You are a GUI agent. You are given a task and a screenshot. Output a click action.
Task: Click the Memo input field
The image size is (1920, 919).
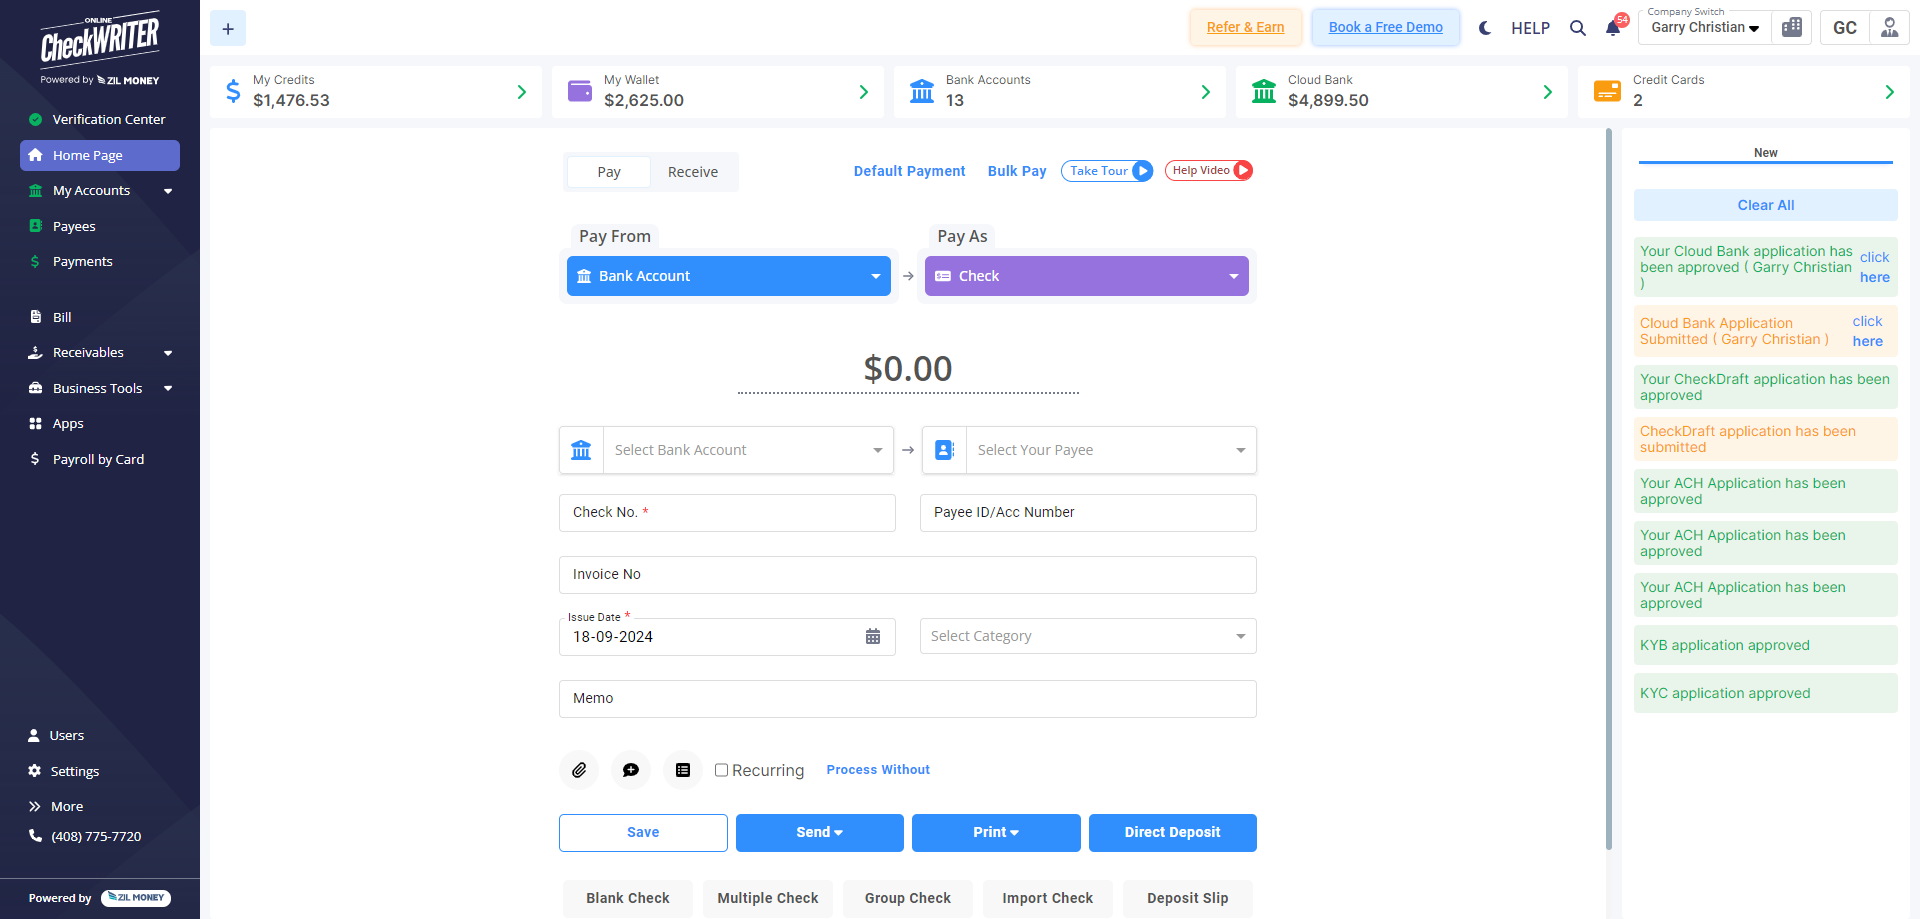click(x=907, y=699)
